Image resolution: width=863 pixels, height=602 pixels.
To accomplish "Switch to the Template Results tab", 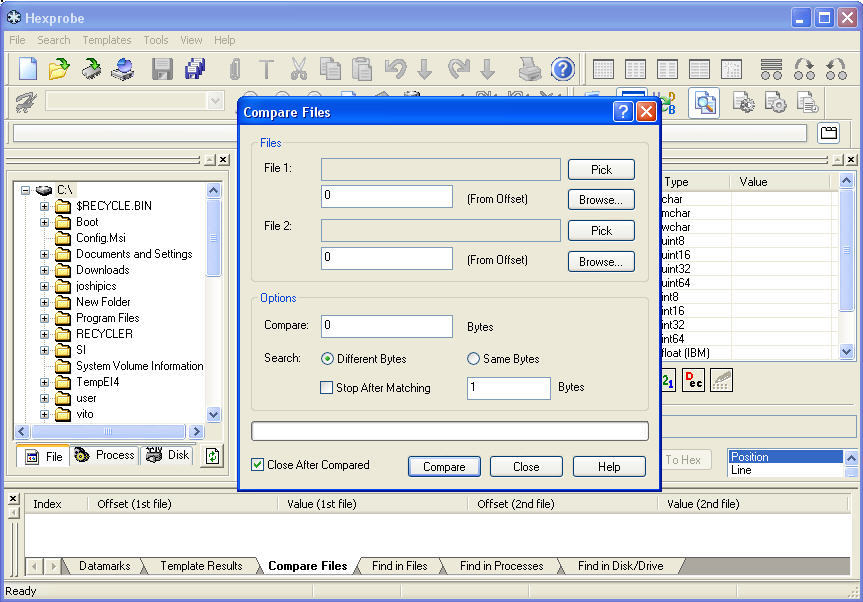I will click(x=201, y=566).
